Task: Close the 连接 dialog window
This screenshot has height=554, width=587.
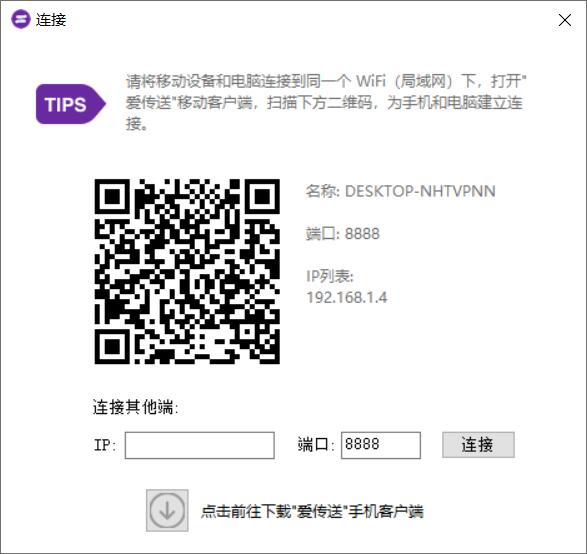Action: (565, 20)
